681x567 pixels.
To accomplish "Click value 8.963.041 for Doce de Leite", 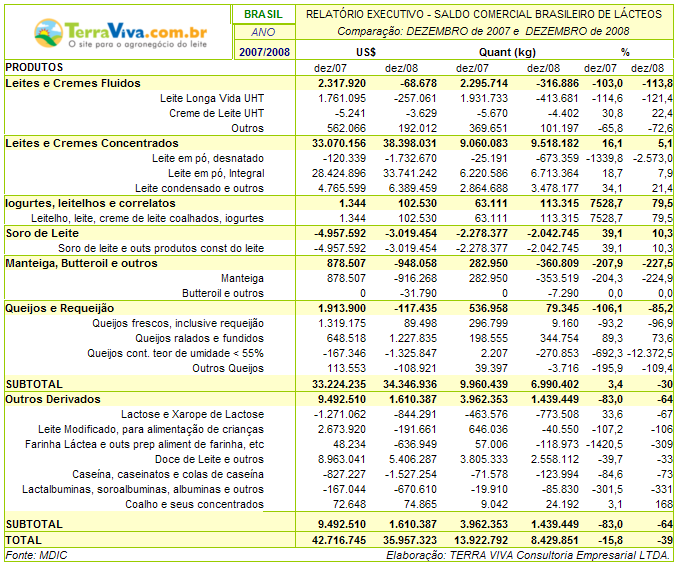I will 342,459.
